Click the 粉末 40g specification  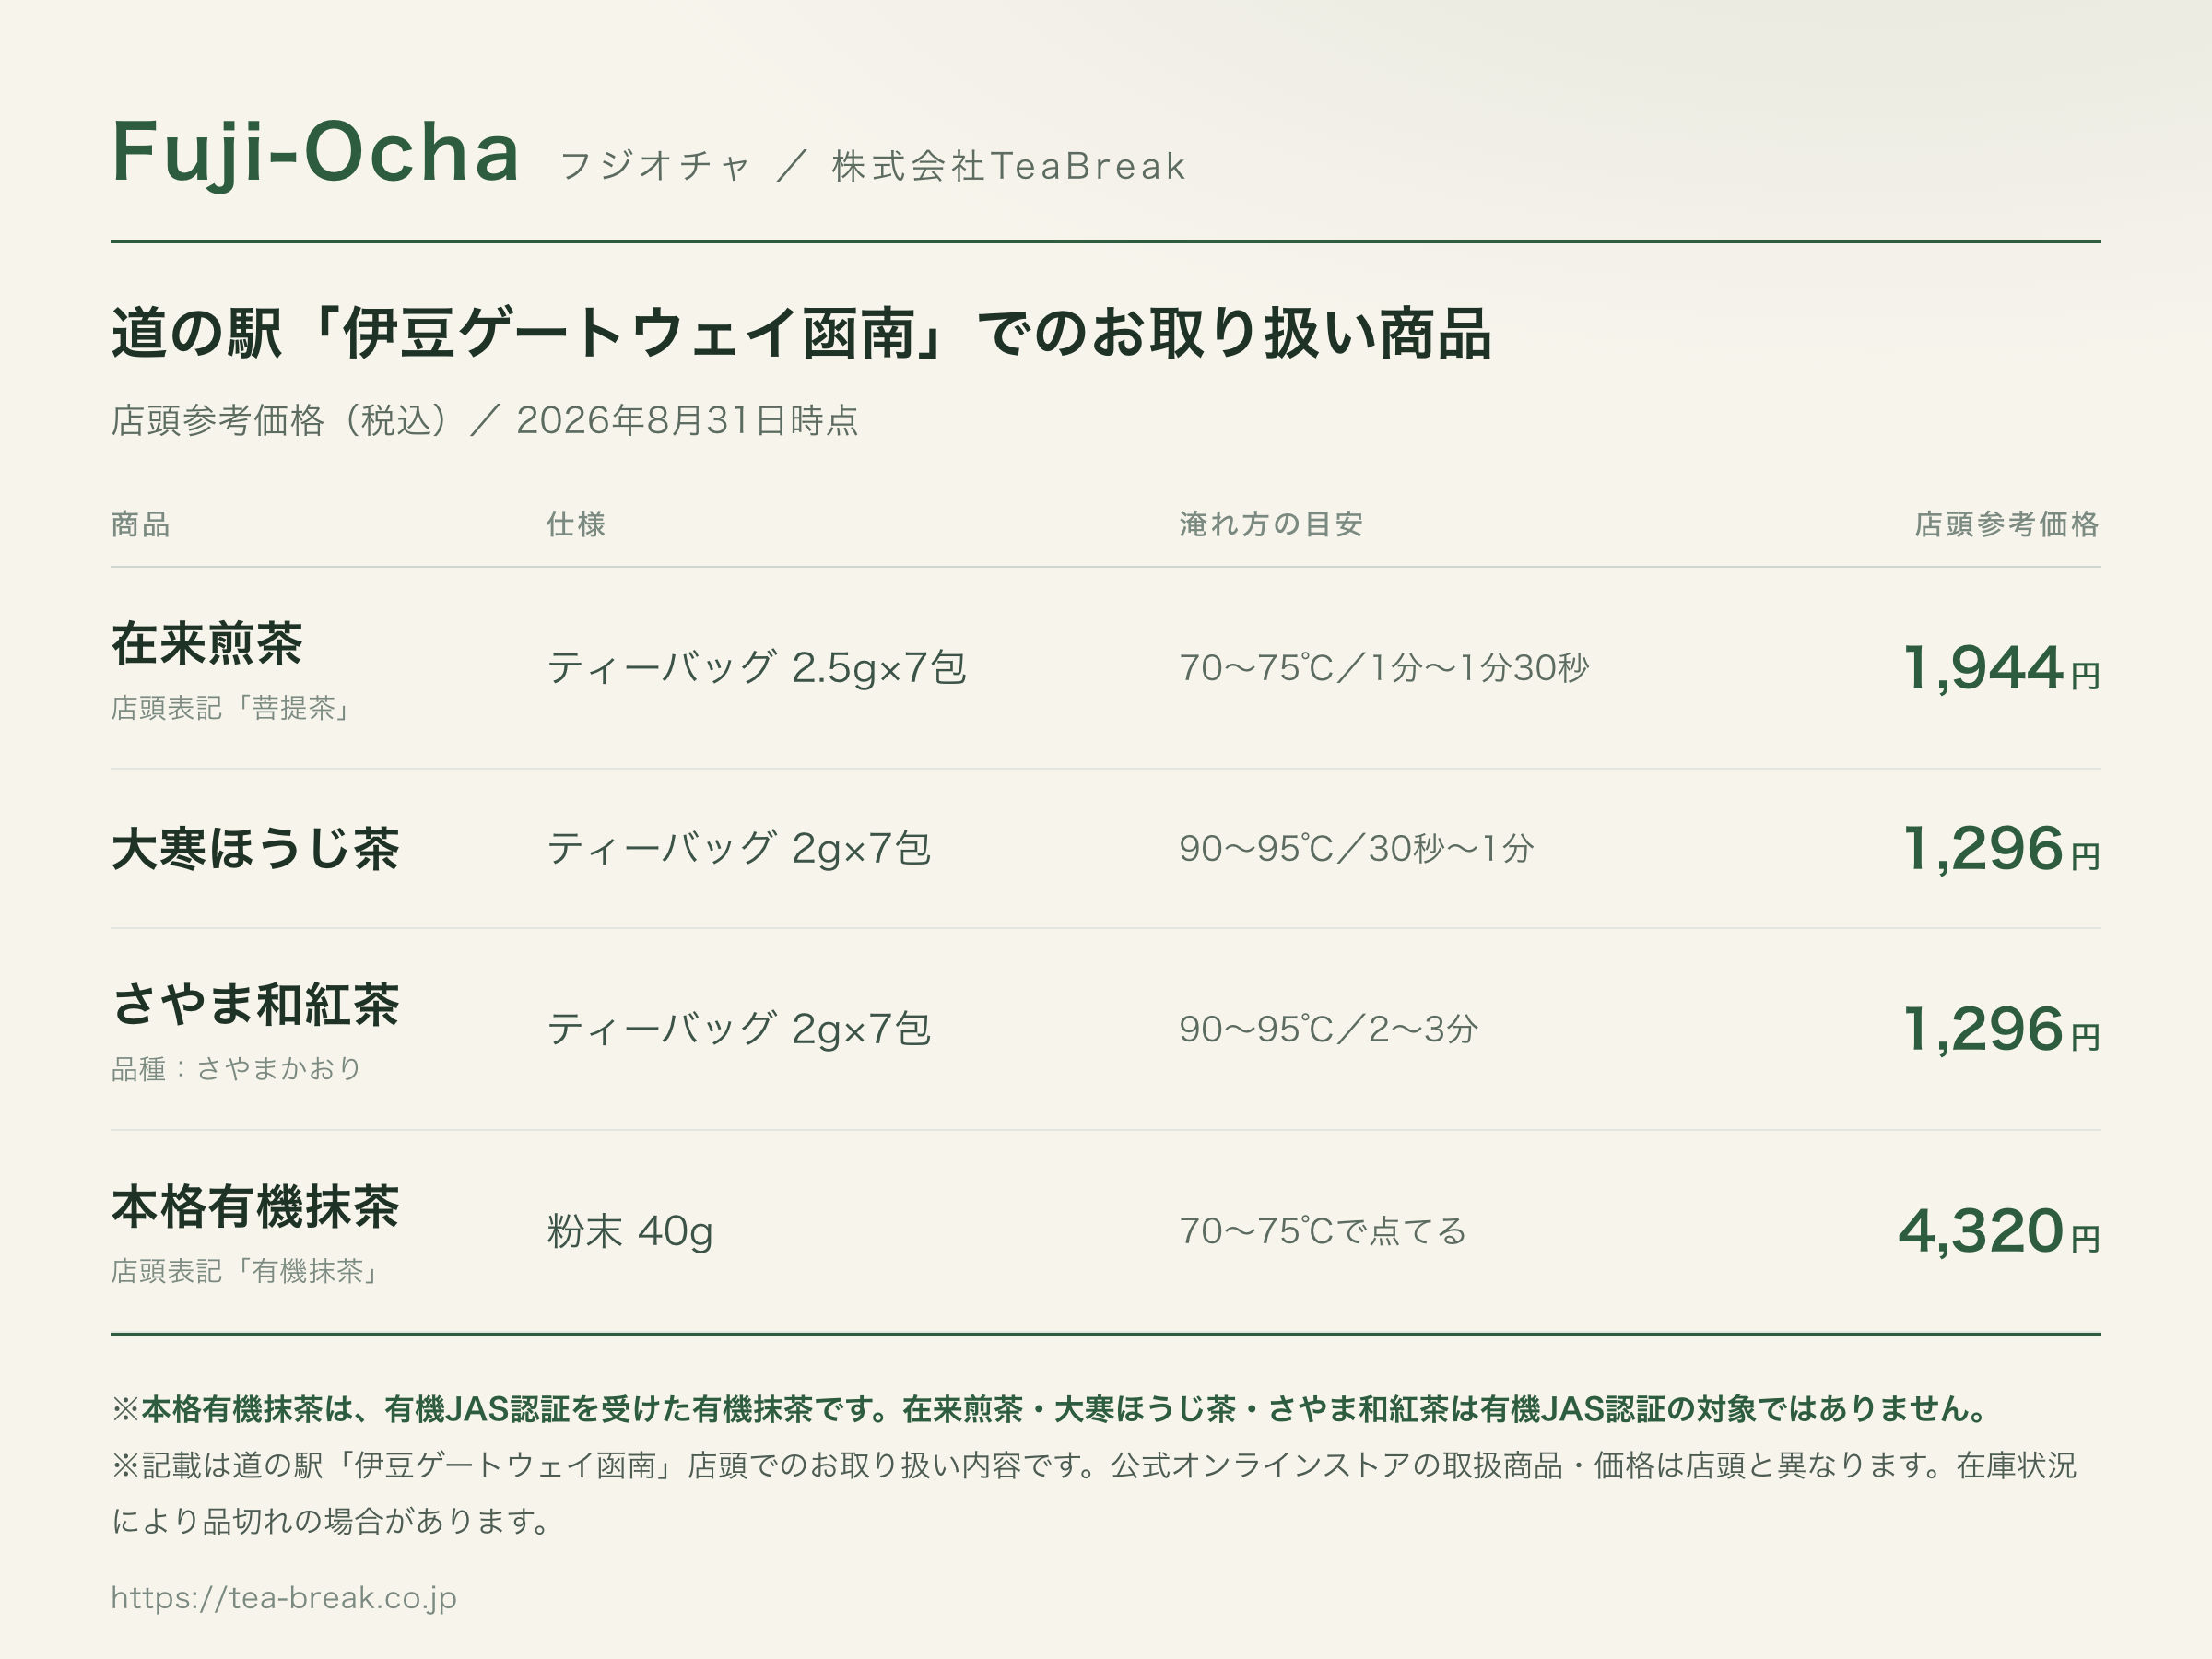[x=630, y=1231]
